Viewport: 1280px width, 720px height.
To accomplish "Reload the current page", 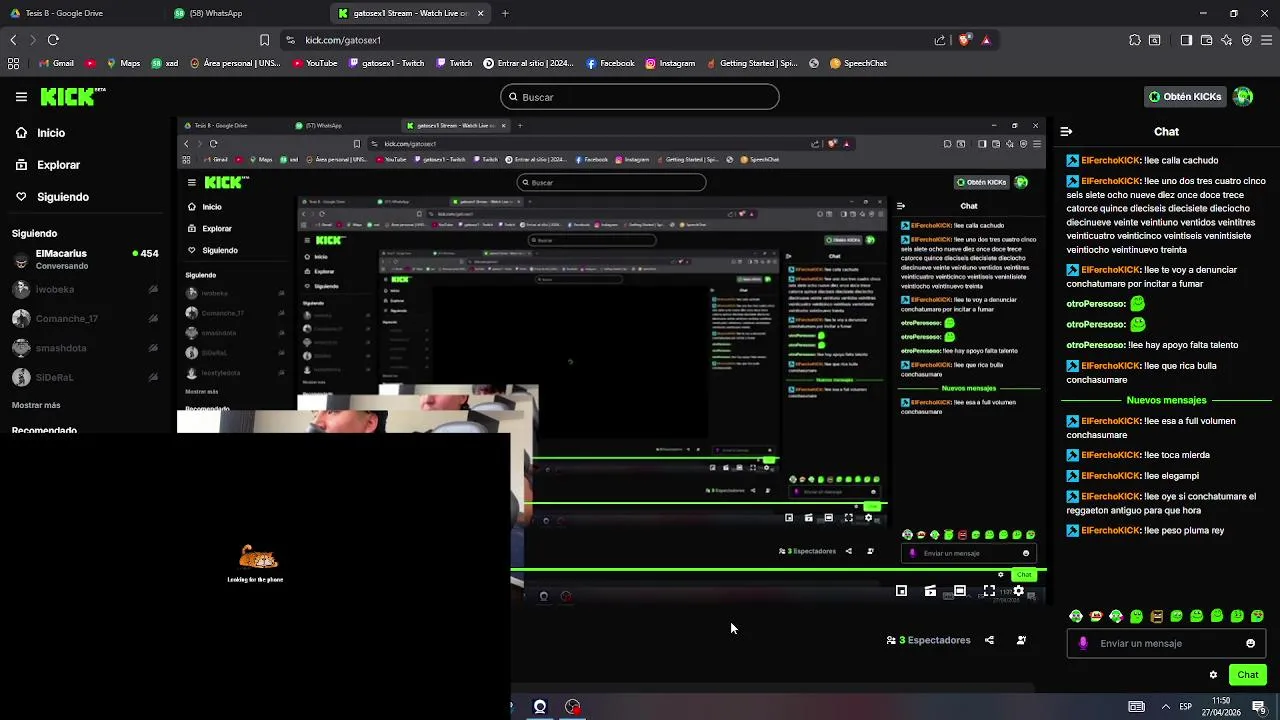I will click(x=53, y=40).
